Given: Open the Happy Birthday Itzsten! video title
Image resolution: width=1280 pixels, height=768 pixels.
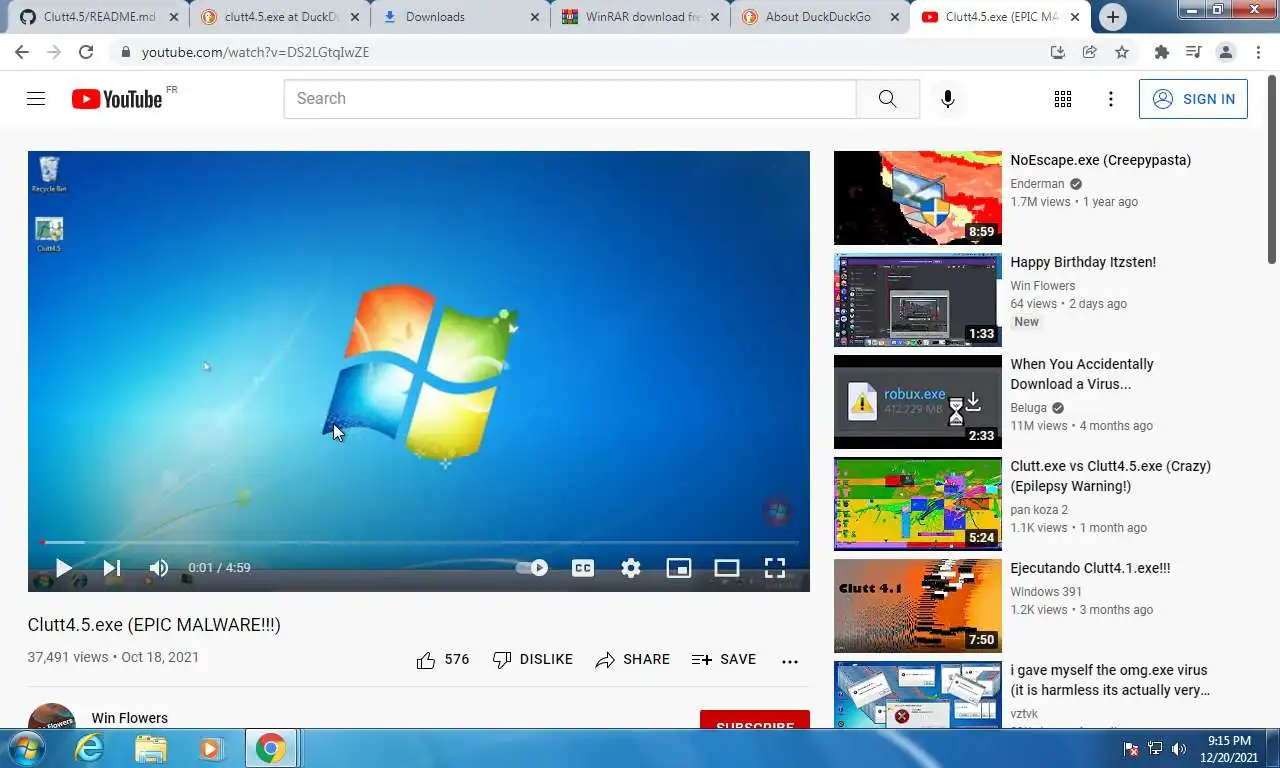Looking at the screenshot, I should [1083, 262].
